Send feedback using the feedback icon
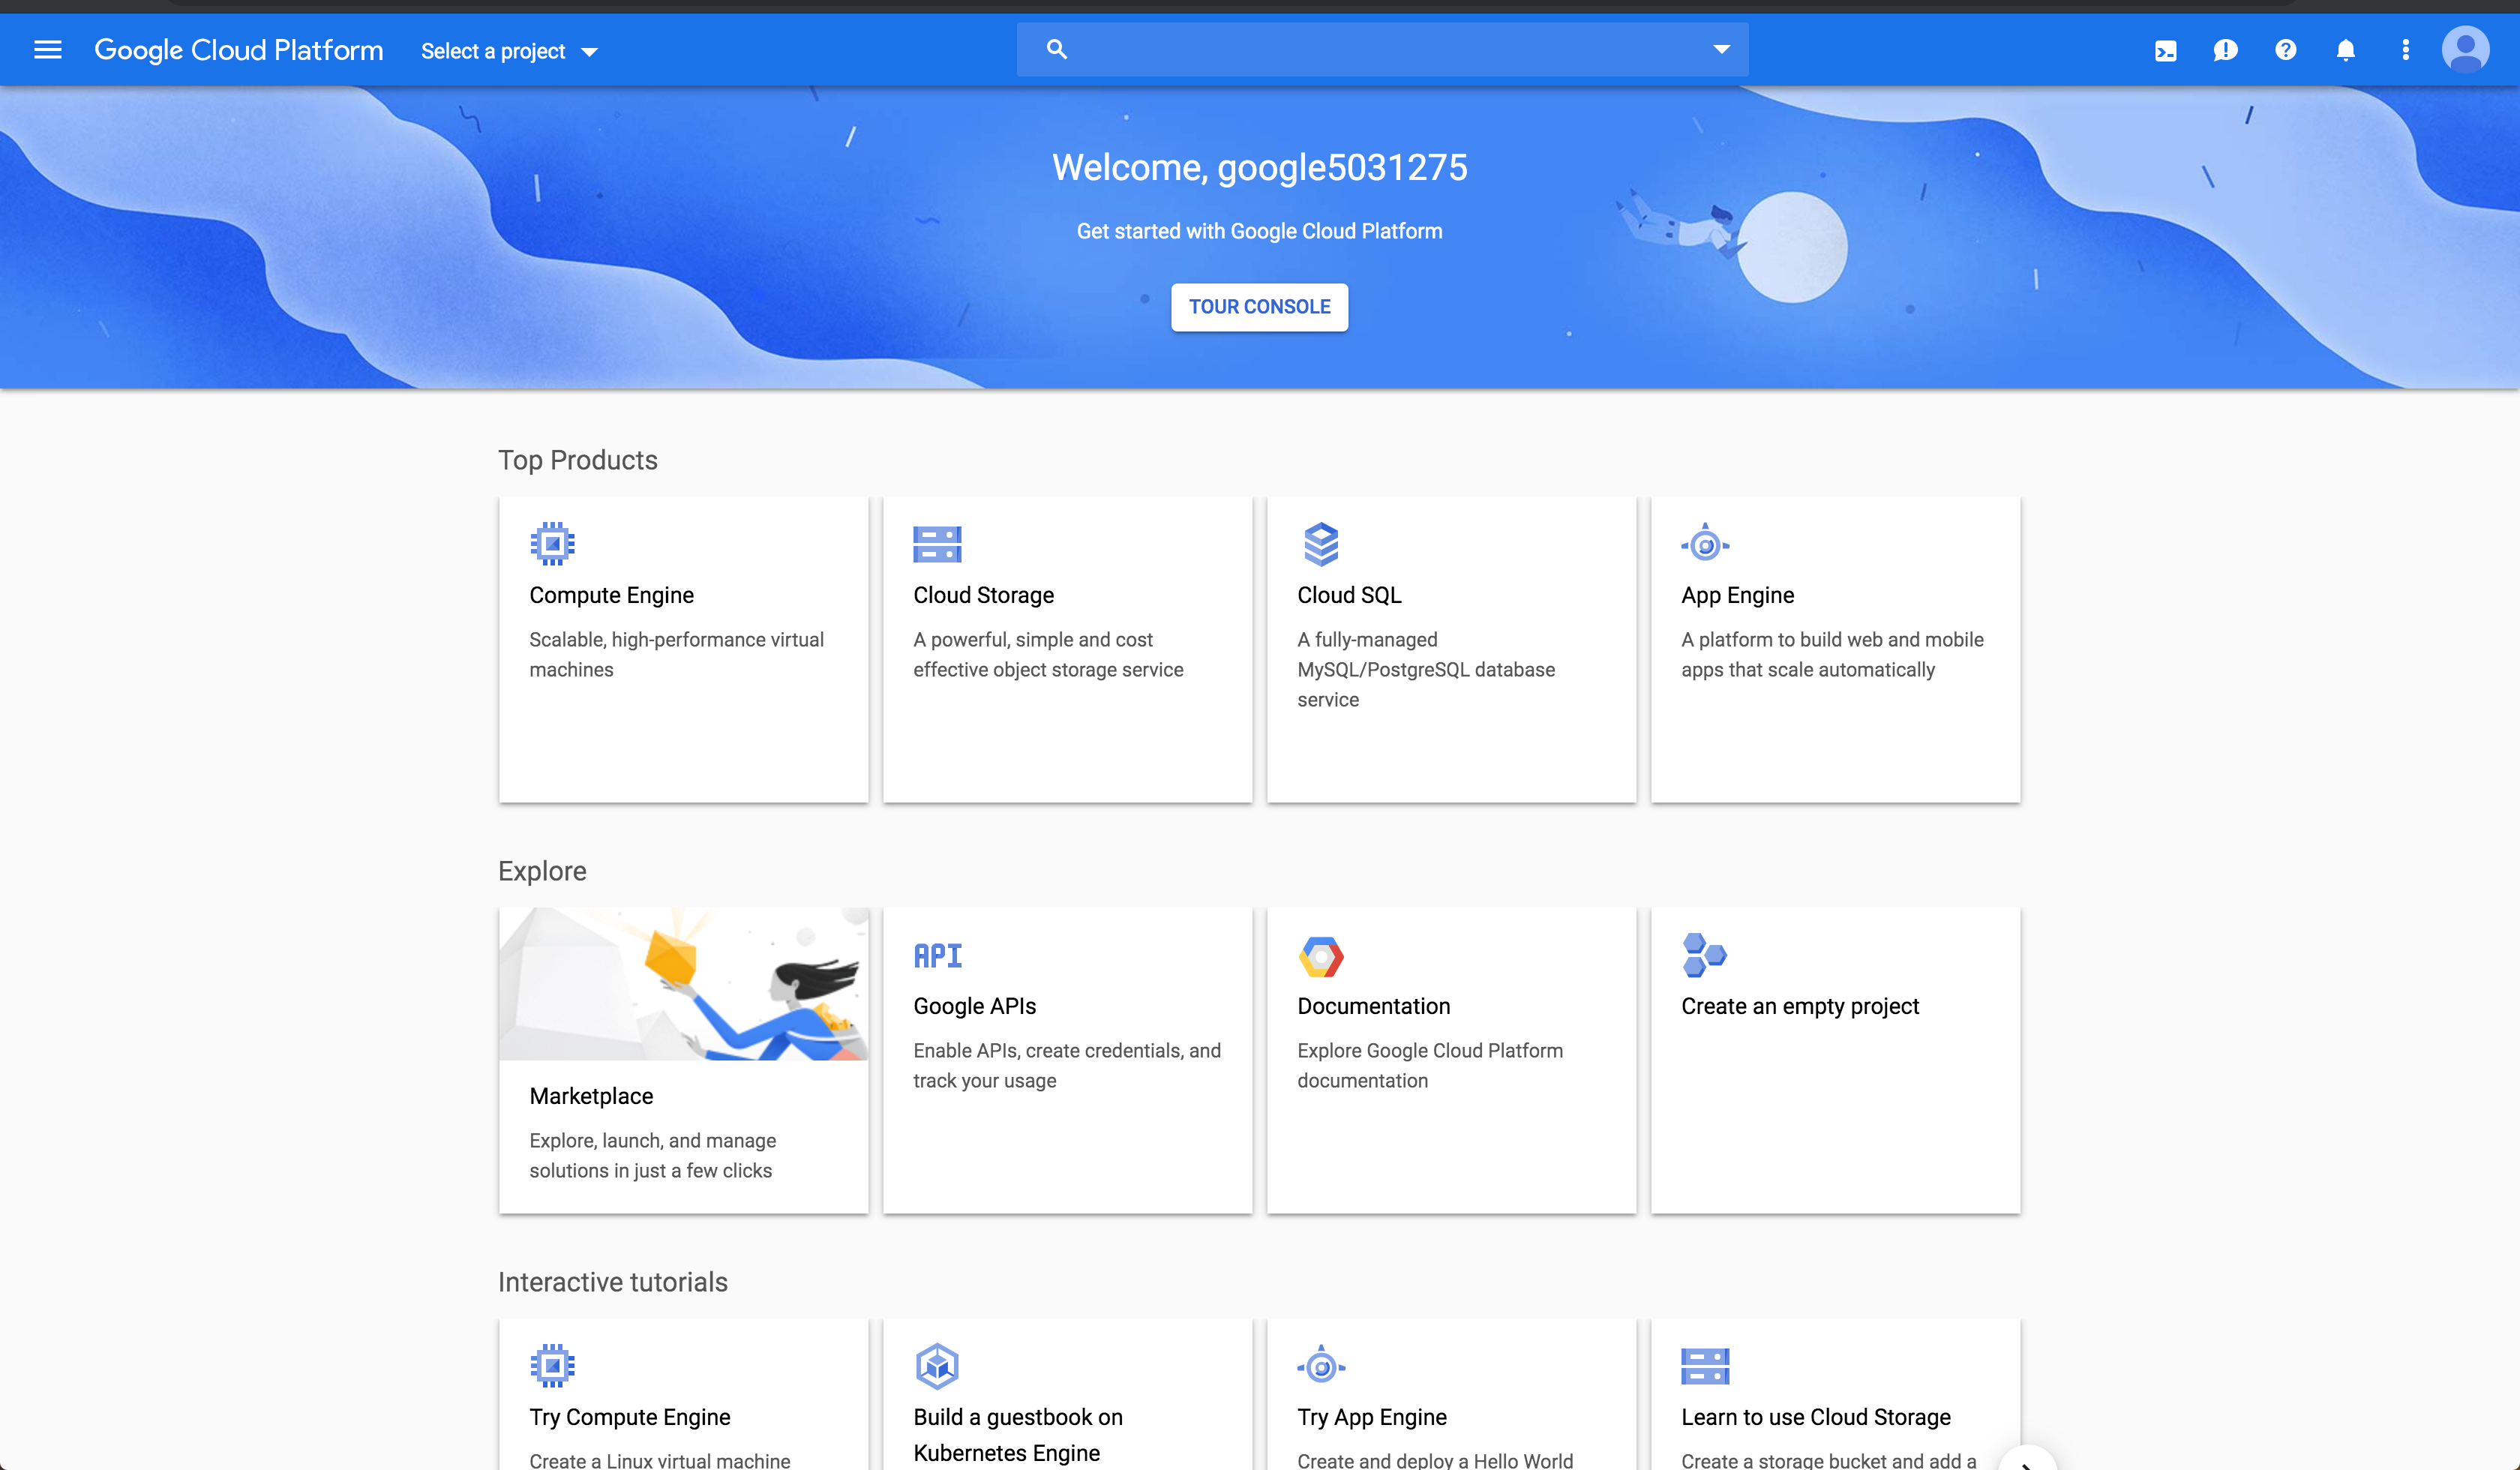The width and height of the screenshot is (2520, 1470). 2225,50
